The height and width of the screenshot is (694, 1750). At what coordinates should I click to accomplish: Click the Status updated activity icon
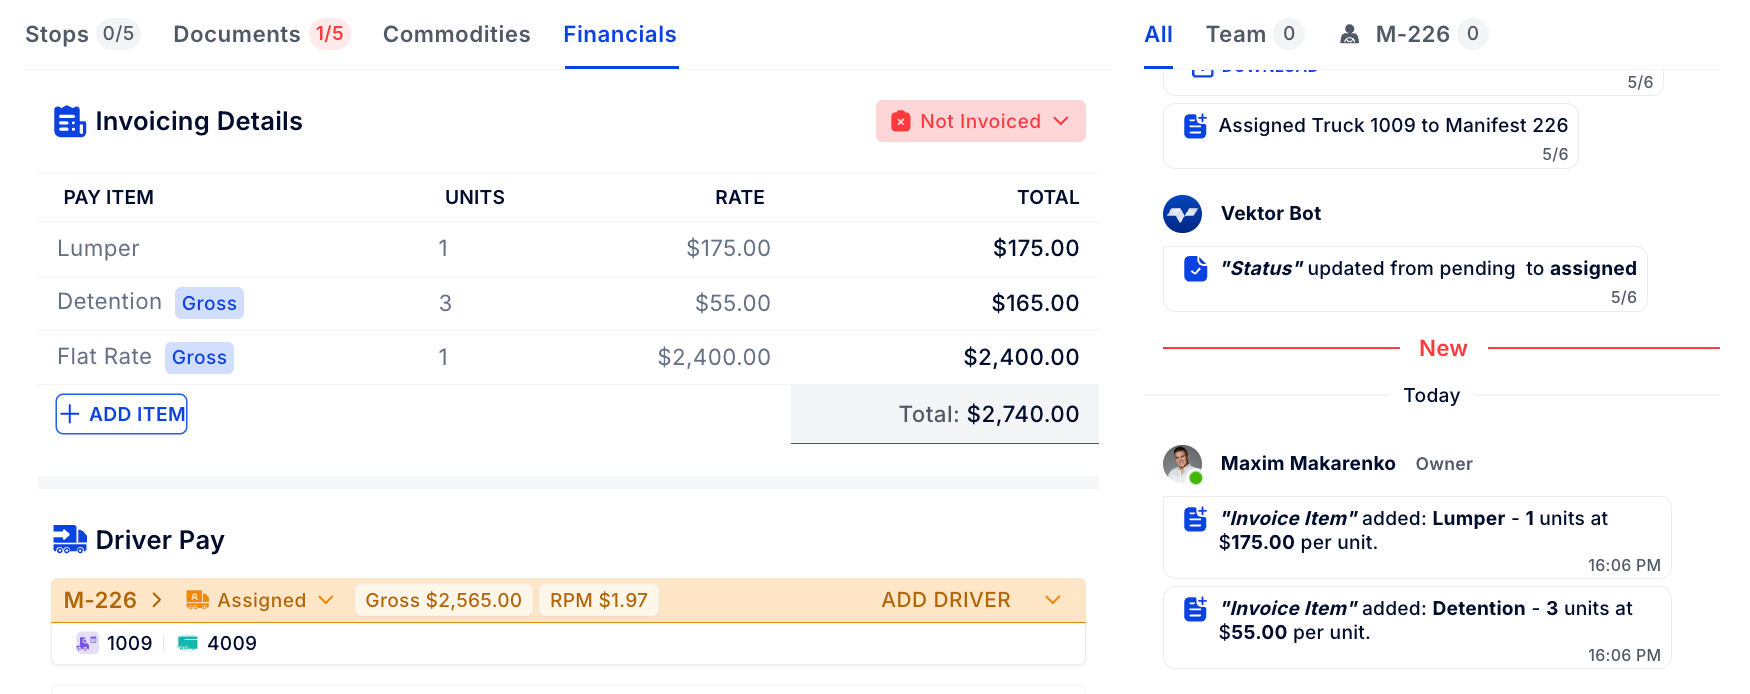1195,269
